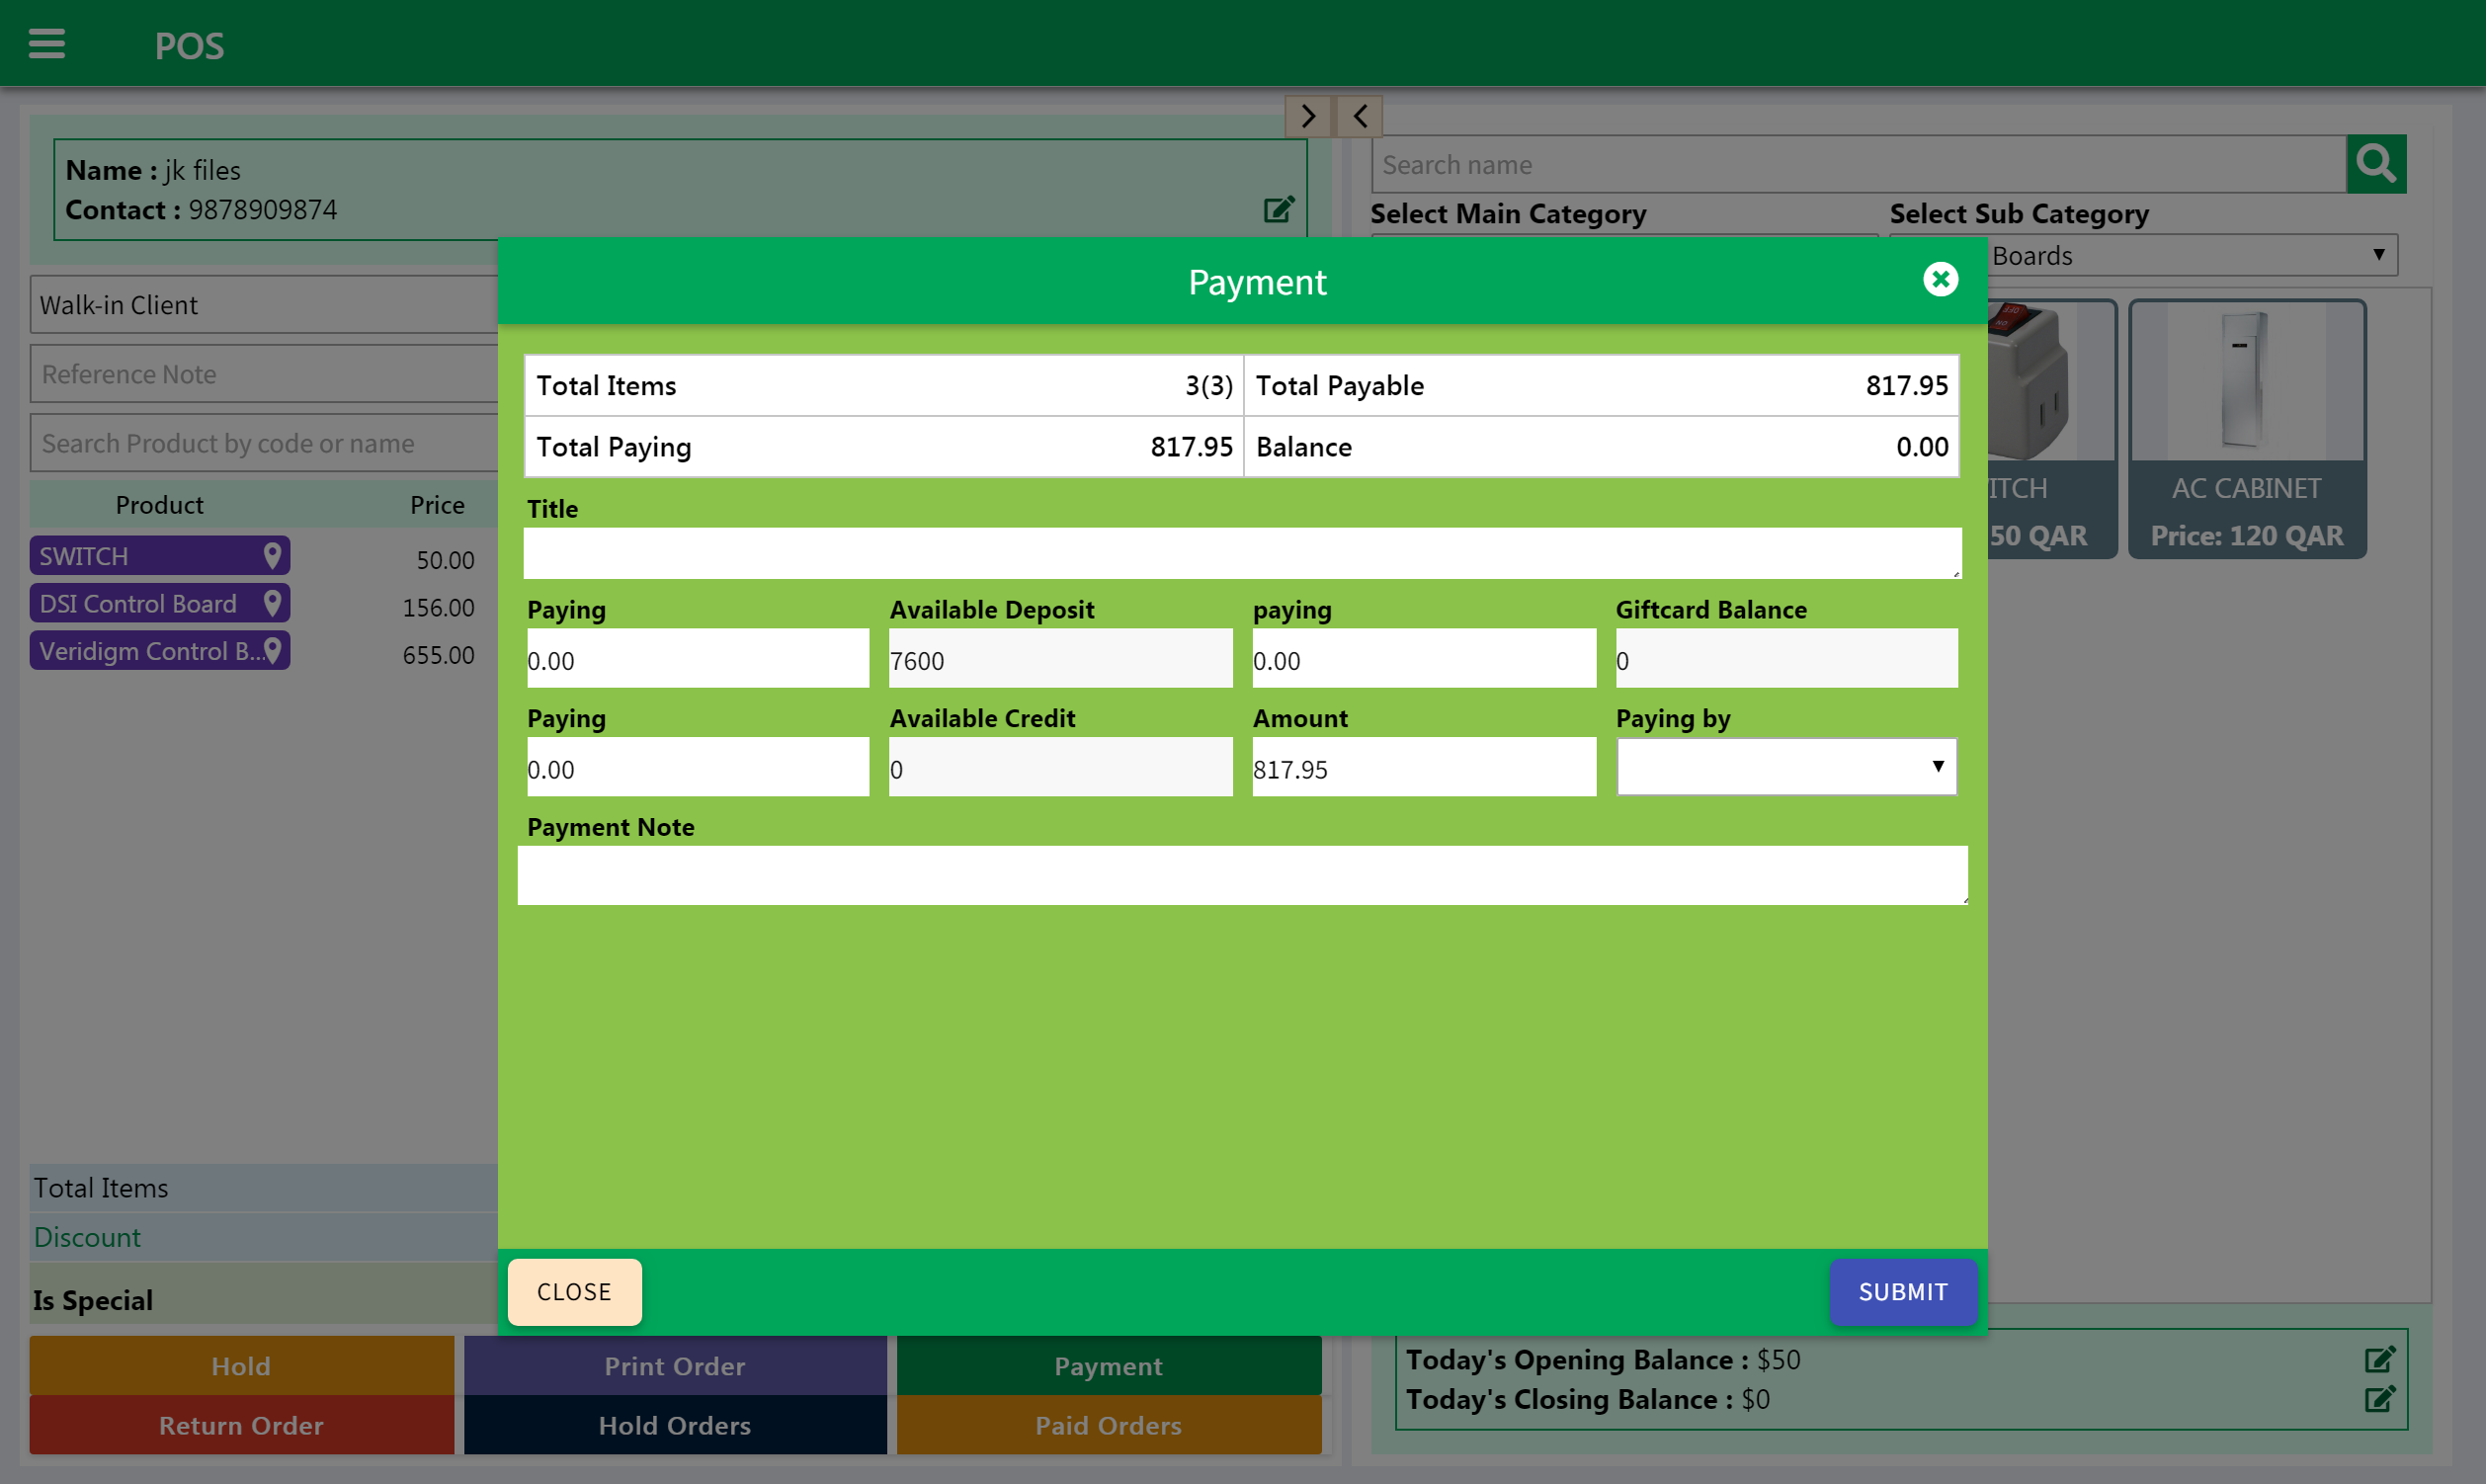2486x1484 pixels.
Task: Select the Paying by dropdown method
Action: 1782,765
